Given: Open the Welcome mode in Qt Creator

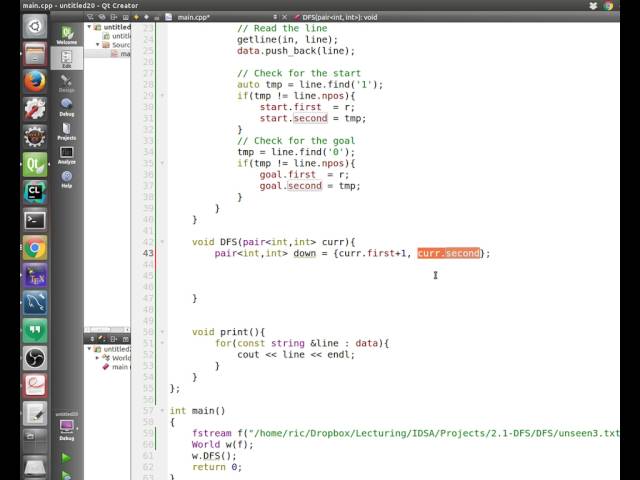Looking at the screenshot, I should click(67, 35).
